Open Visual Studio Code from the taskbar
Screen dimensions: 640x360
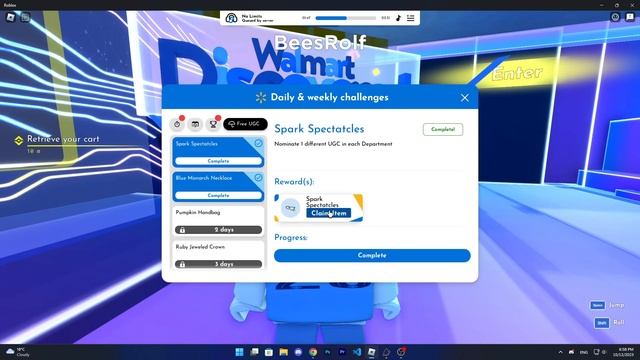(357, 352)
